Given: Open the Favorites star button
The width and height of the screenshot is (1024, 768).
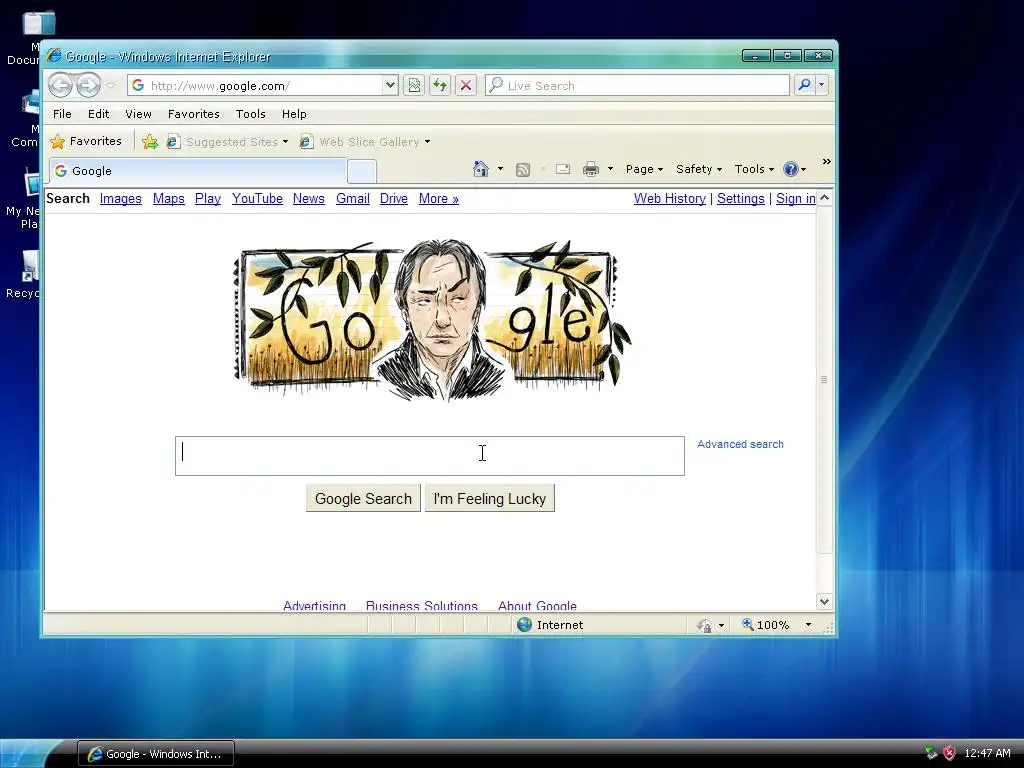Looking at the screenshot, I should (86, 141).
